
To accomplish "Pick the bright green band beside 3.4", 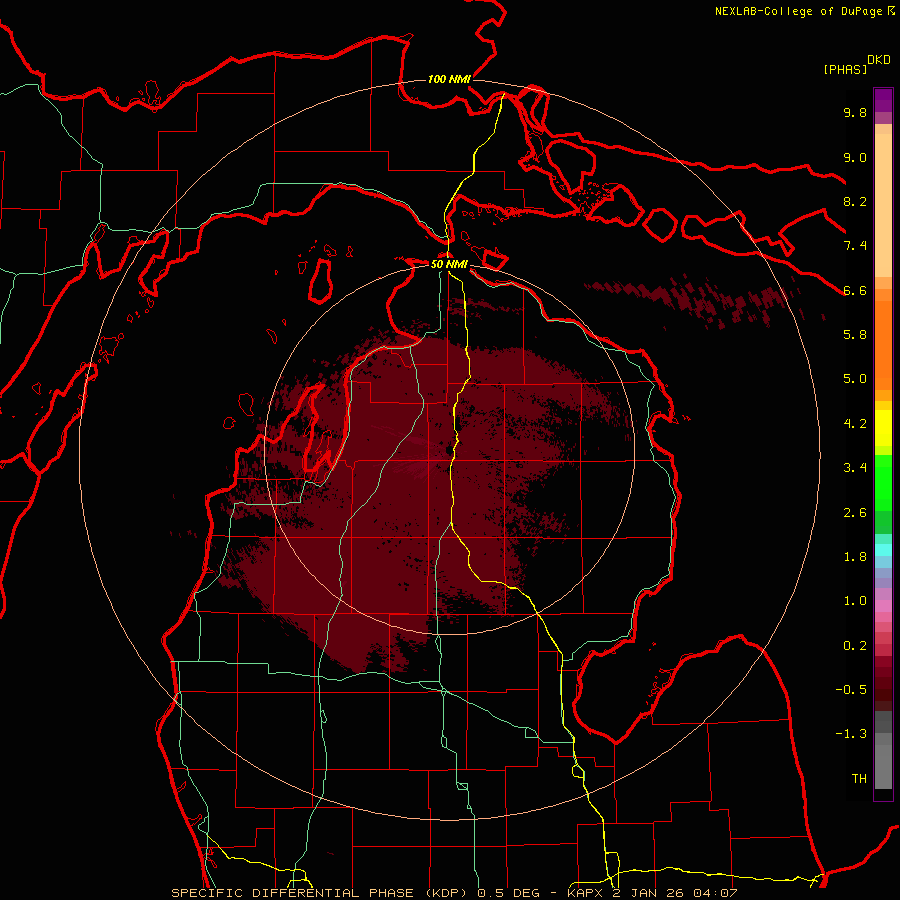I will pos(883,482).
